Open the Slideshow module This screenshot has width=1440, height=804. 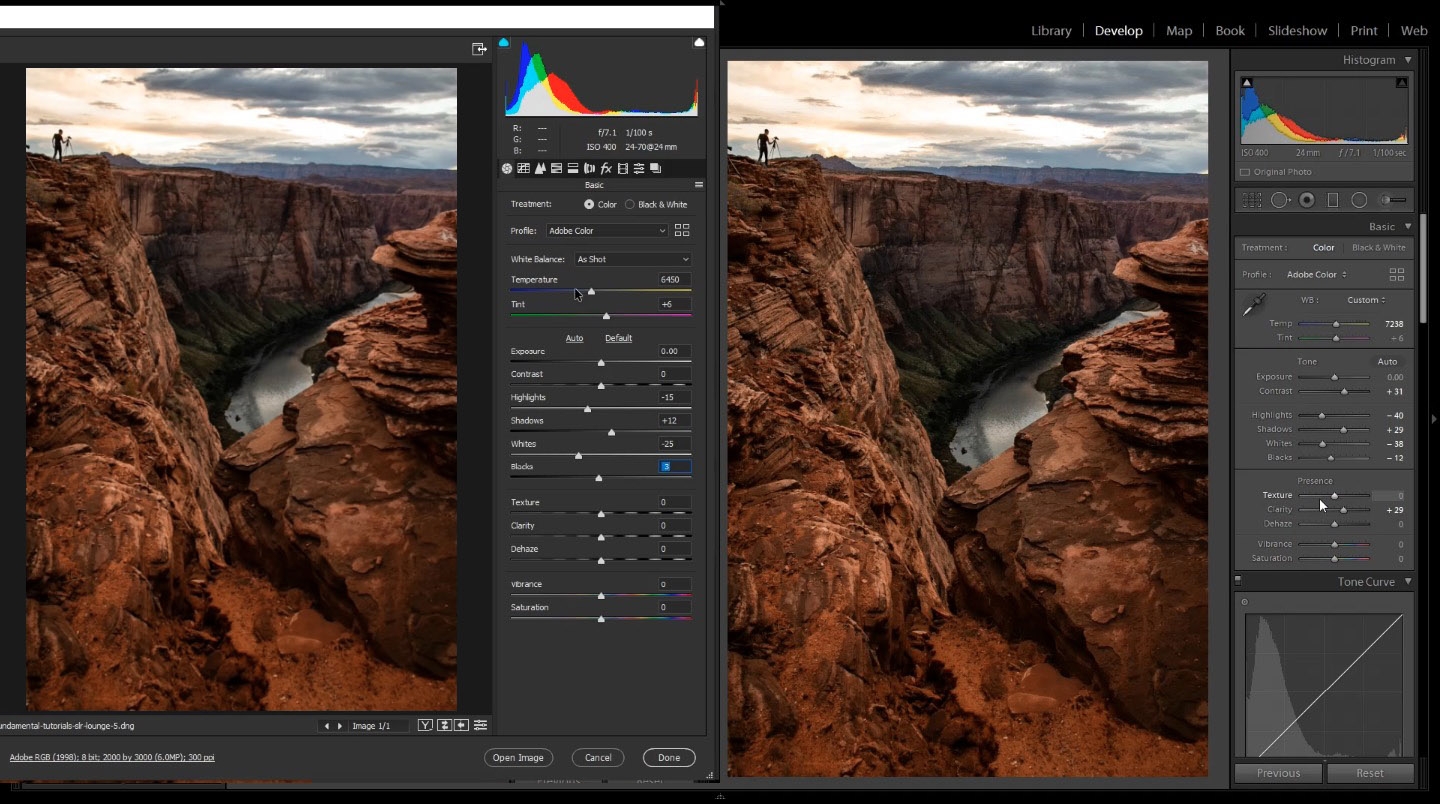pyautogui.click(x=1297, y=31)
